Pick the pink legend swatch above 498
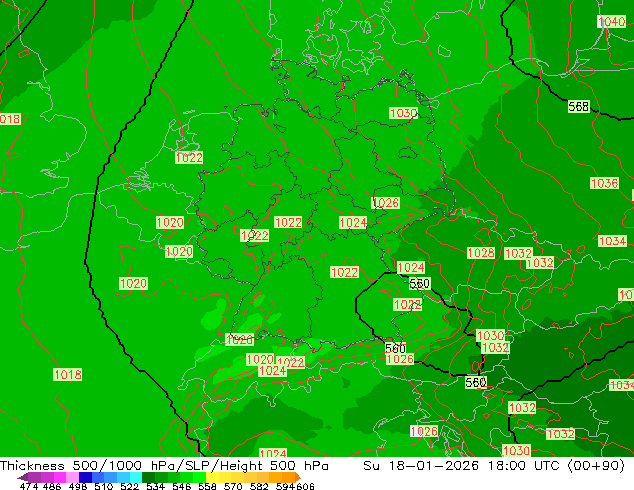This screenshot has width=634, height=490. tap(72, 477)
